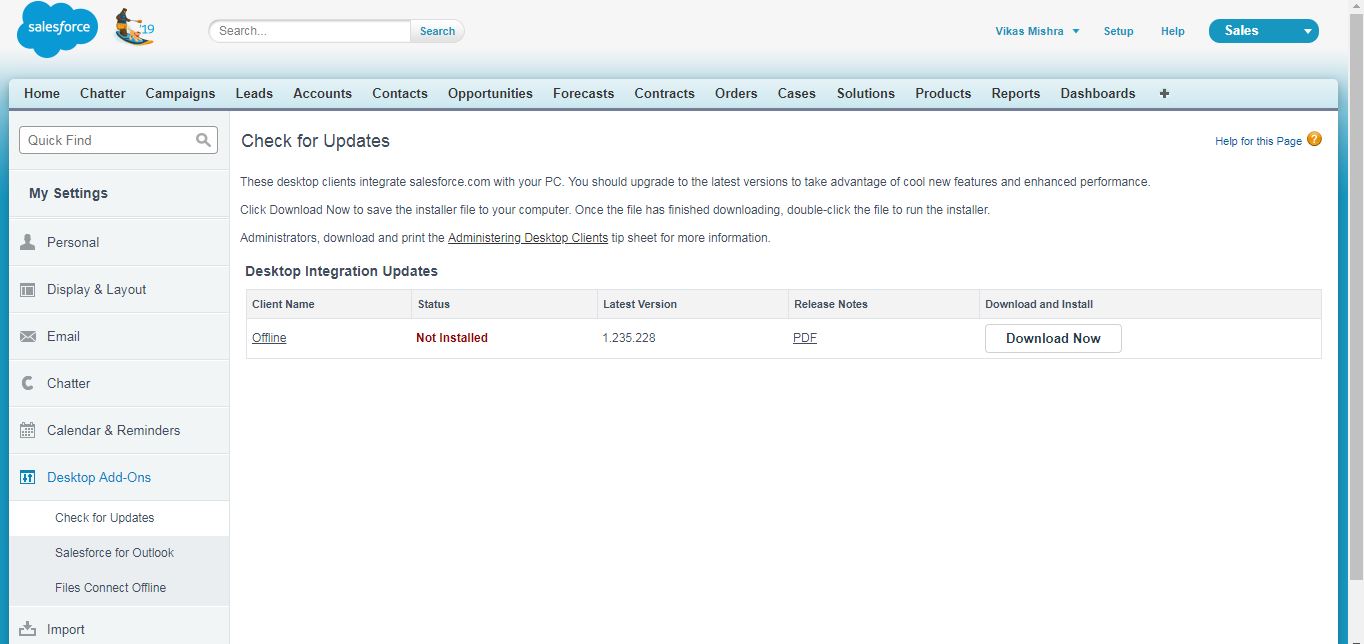Click the plus icon for all tabs
This screenshot has width=1364, height=644.
point(1164,93)
